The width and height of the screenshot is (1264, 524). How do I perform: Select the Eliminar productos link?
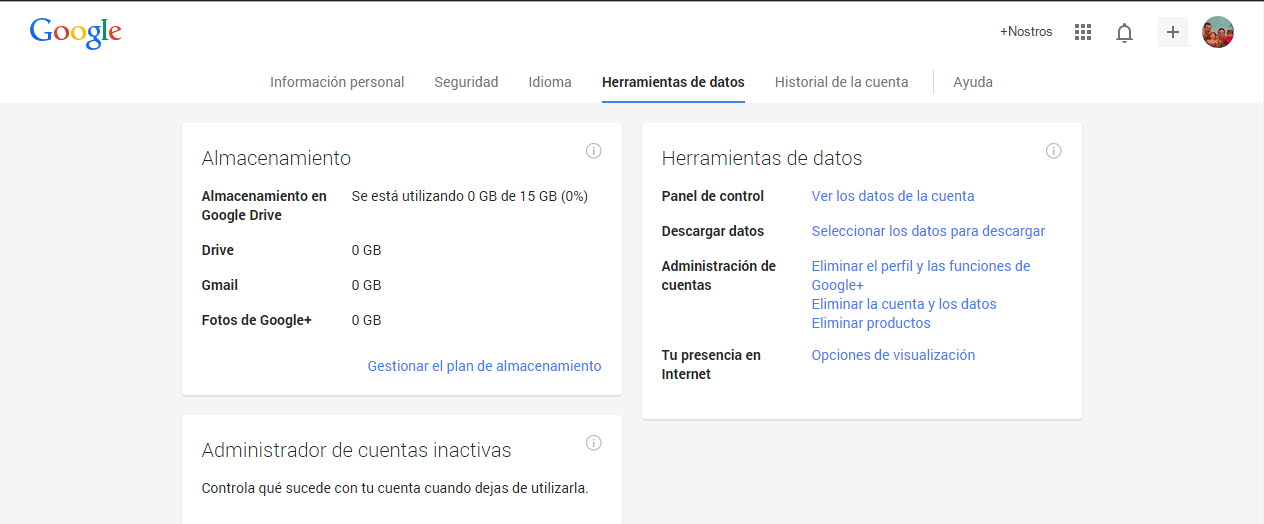pyautogui.click(x=870, y=323)
